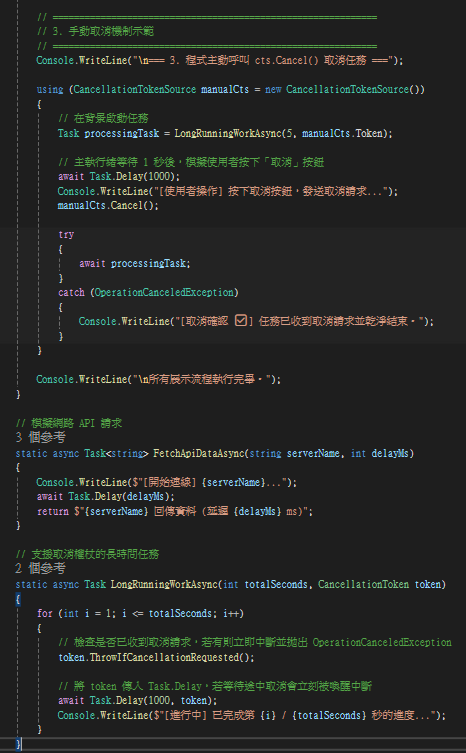
Task: Click "CancellationToken token" parameter in signature
Action: (x=380, y=585)
